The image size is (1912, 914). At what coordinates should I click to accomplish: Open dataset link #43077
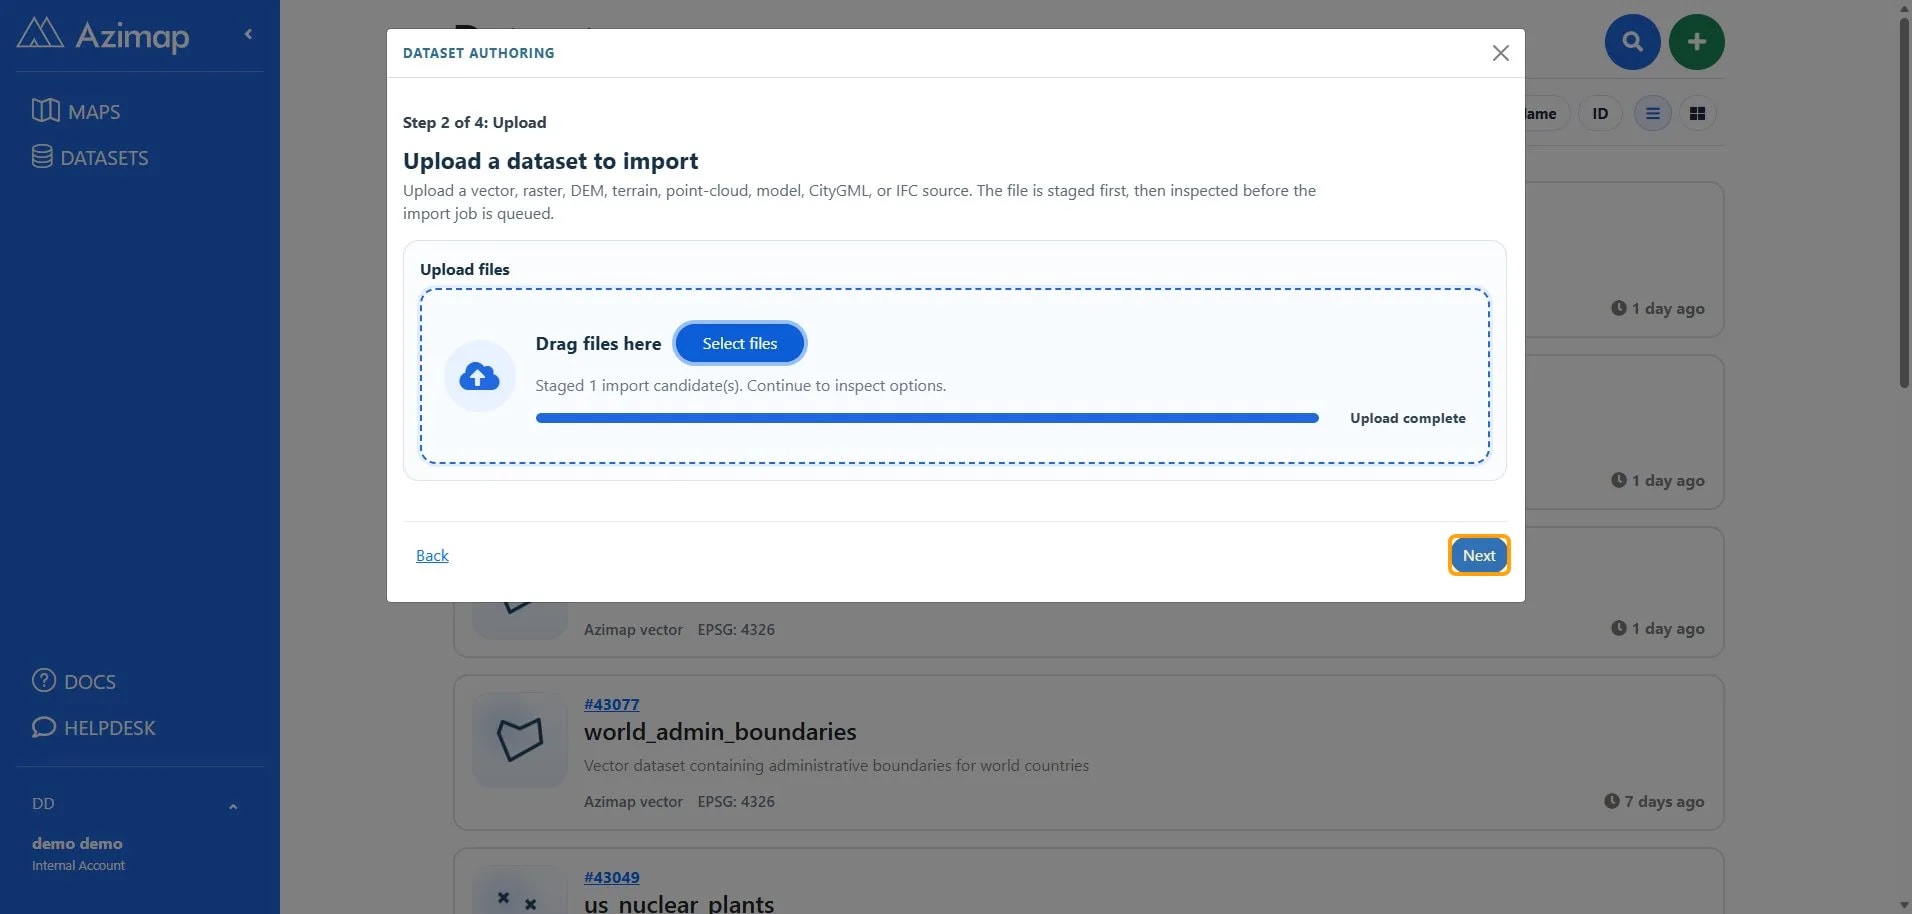611,704
